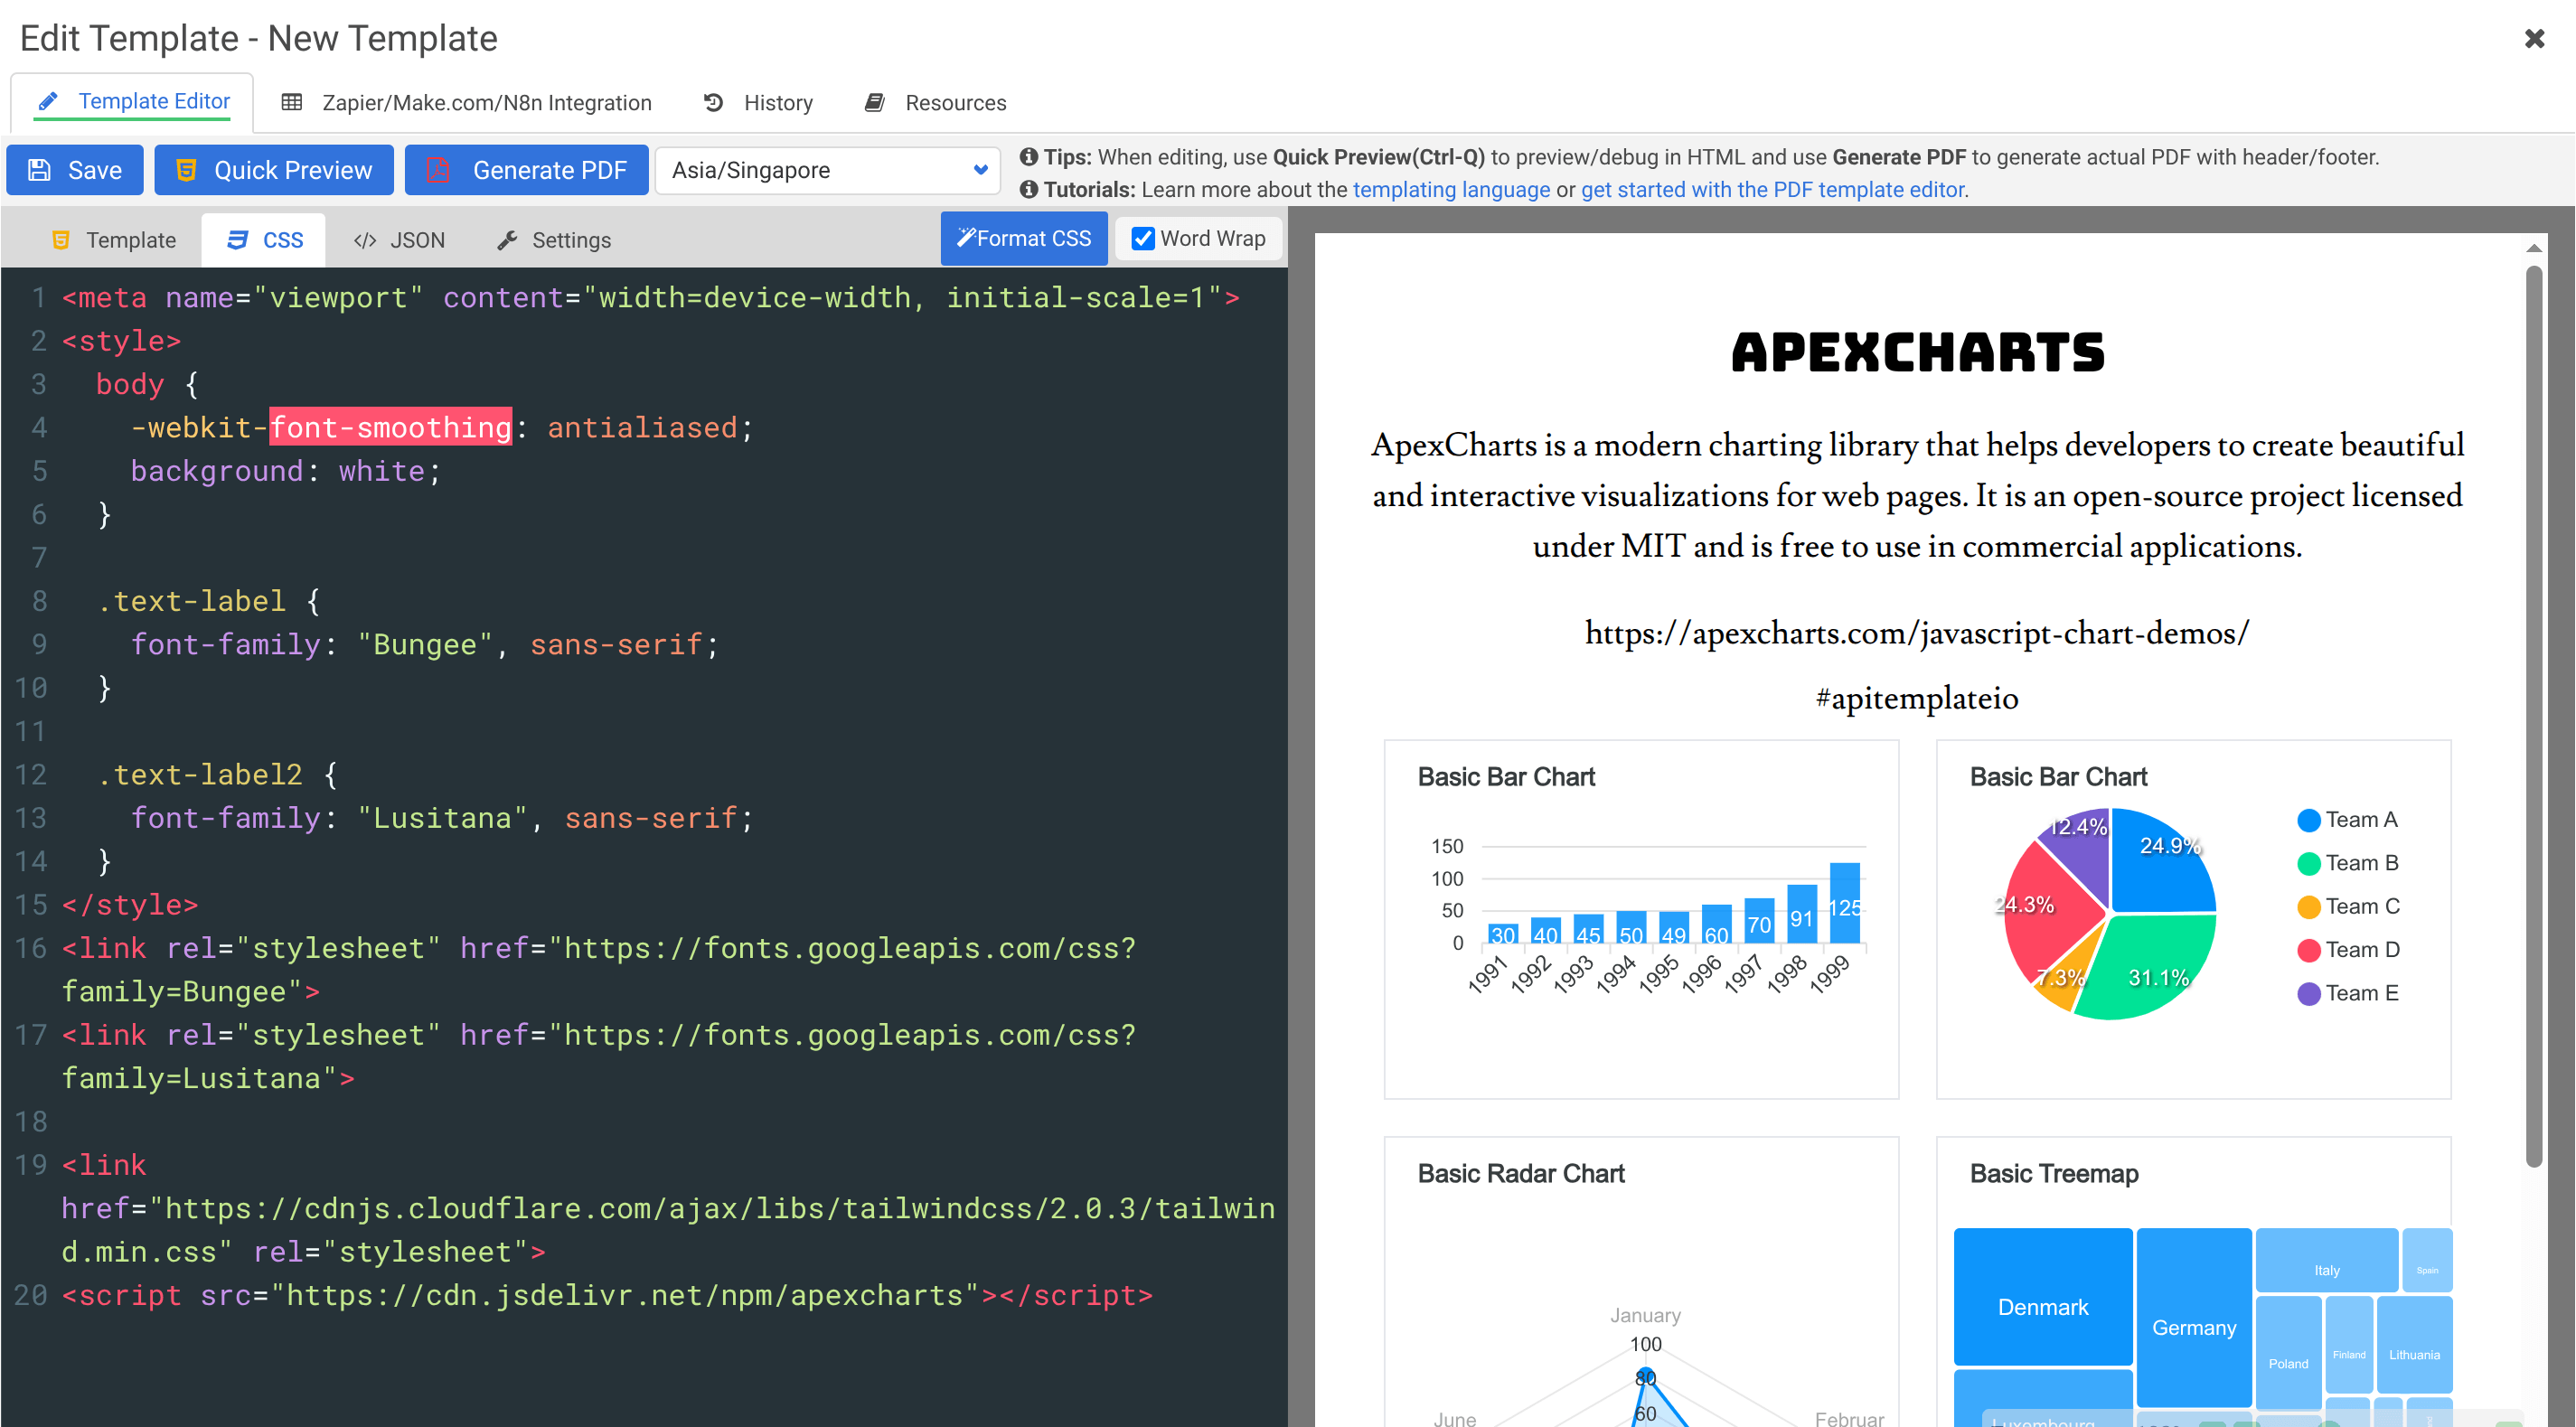Click the Quick Preview lightning icon
This screenshot has height=1427, width=2576.
pos(186,169)
